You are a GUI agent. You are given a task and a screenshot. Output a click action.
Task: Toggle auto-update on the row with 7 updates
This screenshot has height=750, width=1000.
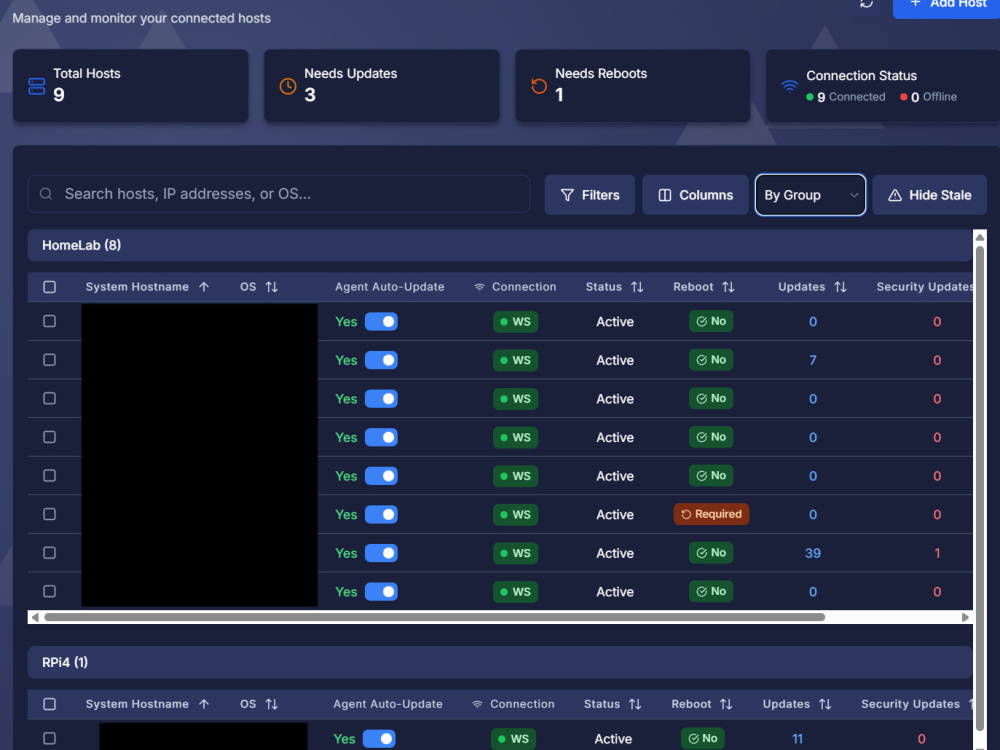click(x=381, y=360)
